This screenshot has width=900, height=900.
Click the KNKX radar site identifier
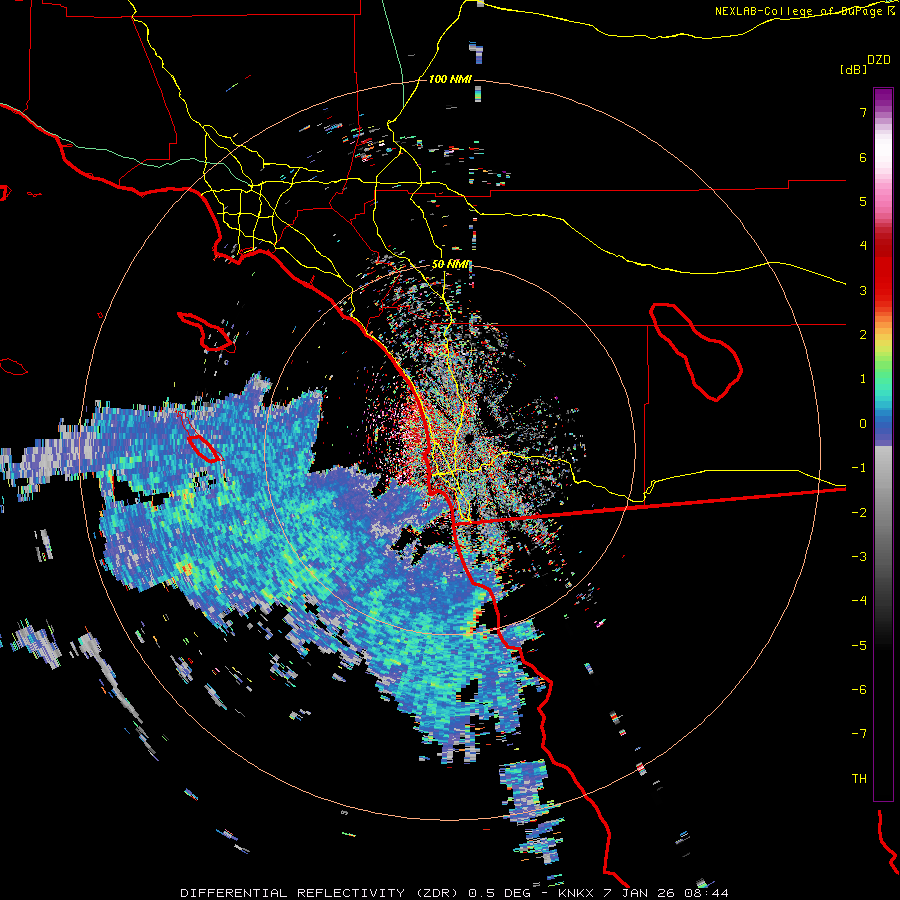pyautogui.click(x=577, y=893)
